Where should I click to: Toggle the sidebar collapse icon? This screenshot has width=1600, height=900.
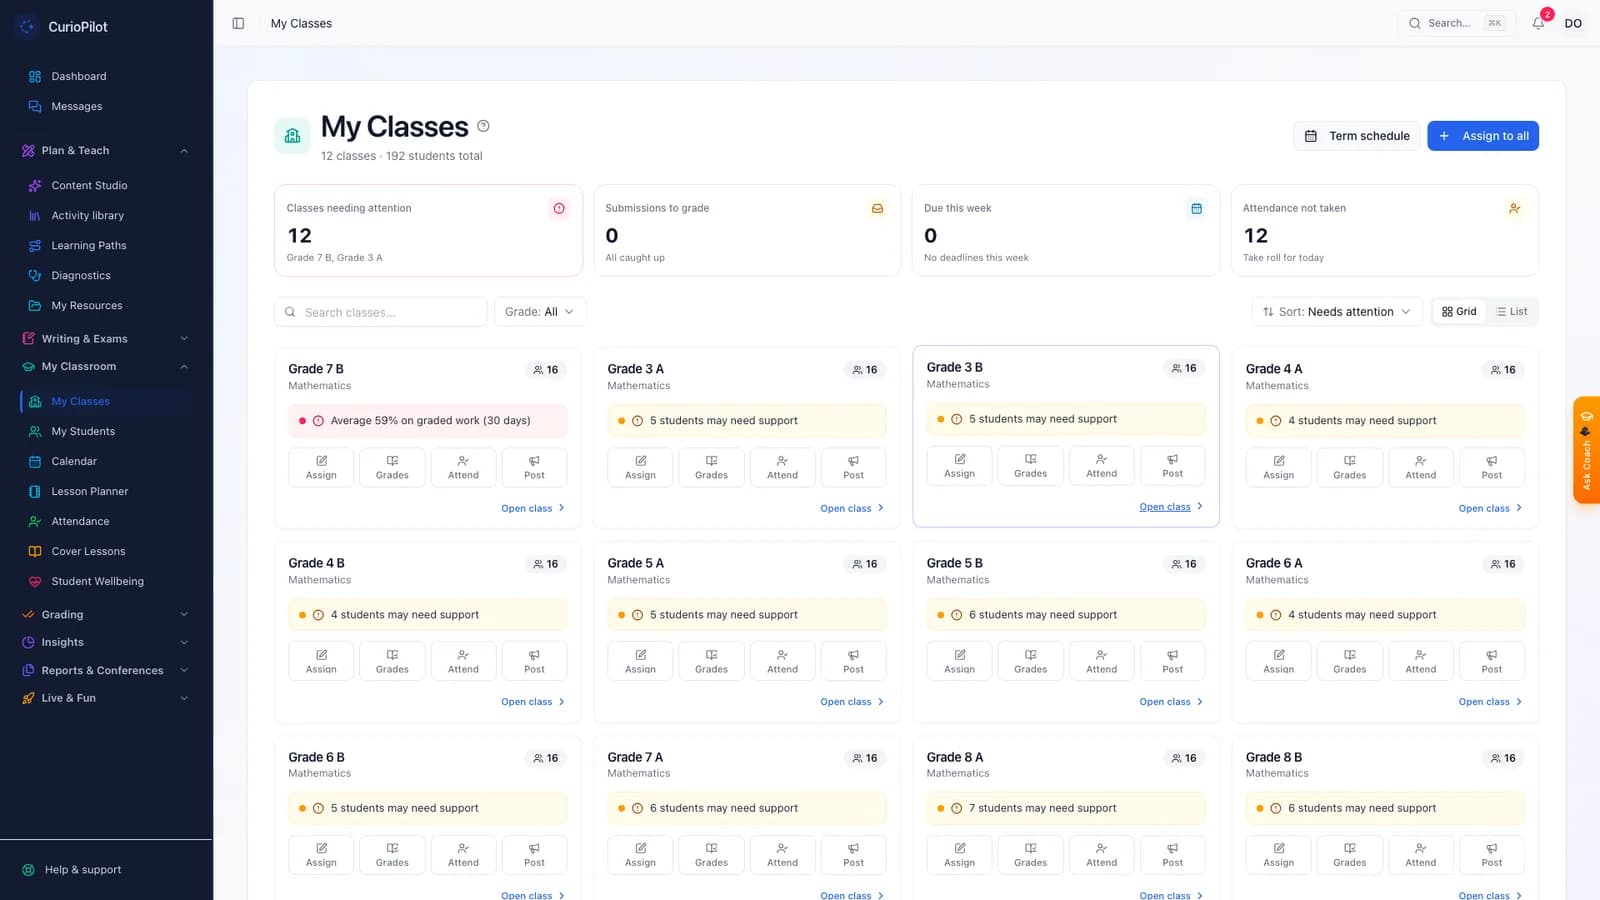(x=238, y=23)
